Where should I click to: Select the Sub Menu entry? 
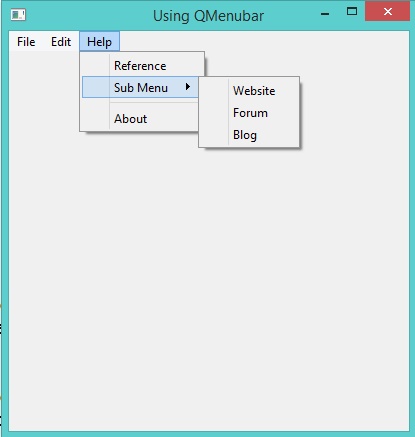140,87
